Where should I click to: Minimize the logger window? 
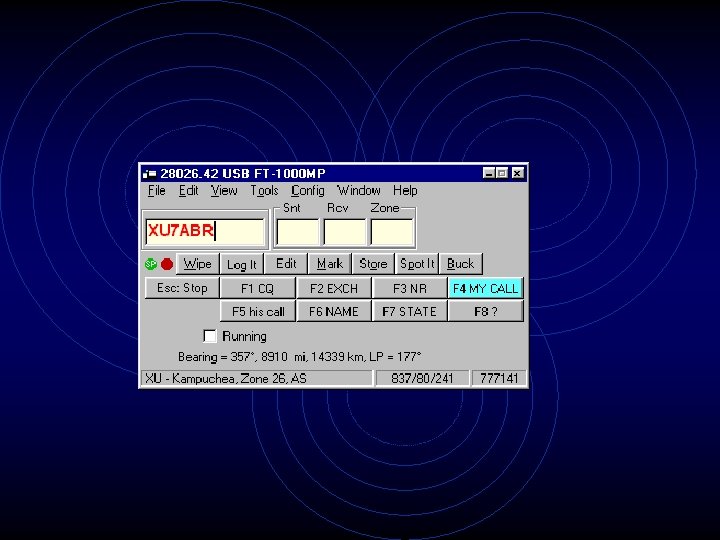[x=489, y=173]
